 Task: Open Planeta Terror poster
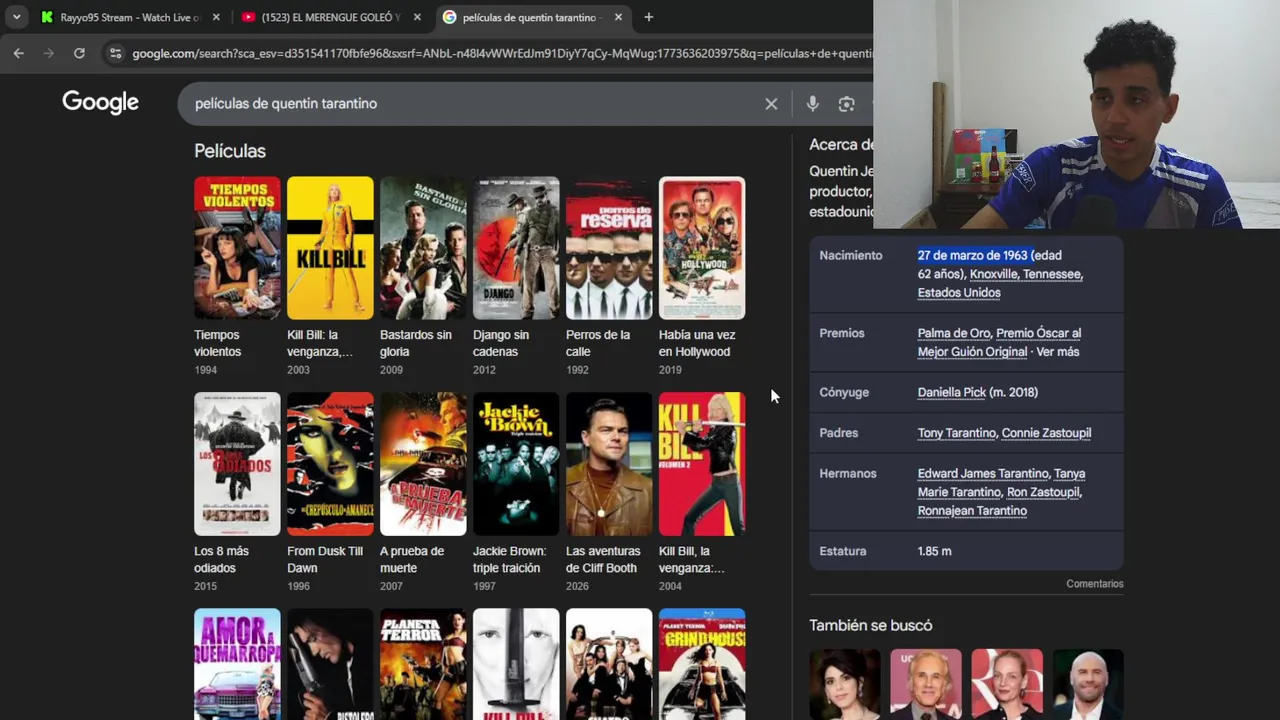coord(423,664)
